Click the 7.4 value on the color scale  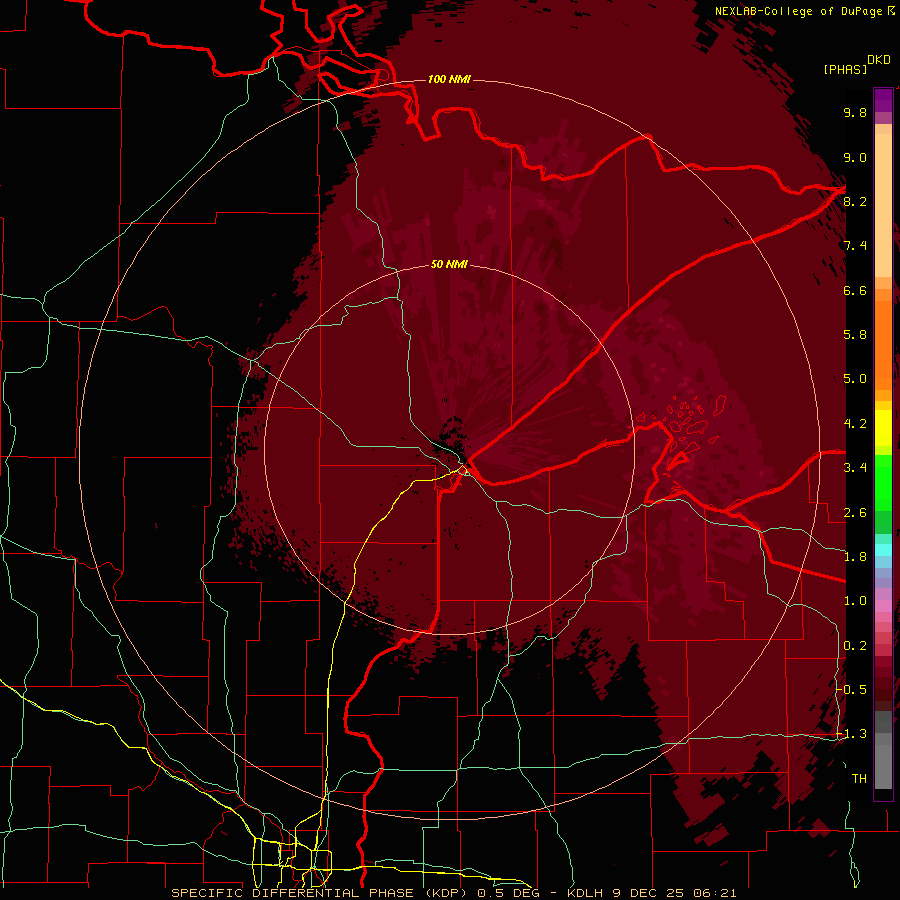click(x=855, y=246)
